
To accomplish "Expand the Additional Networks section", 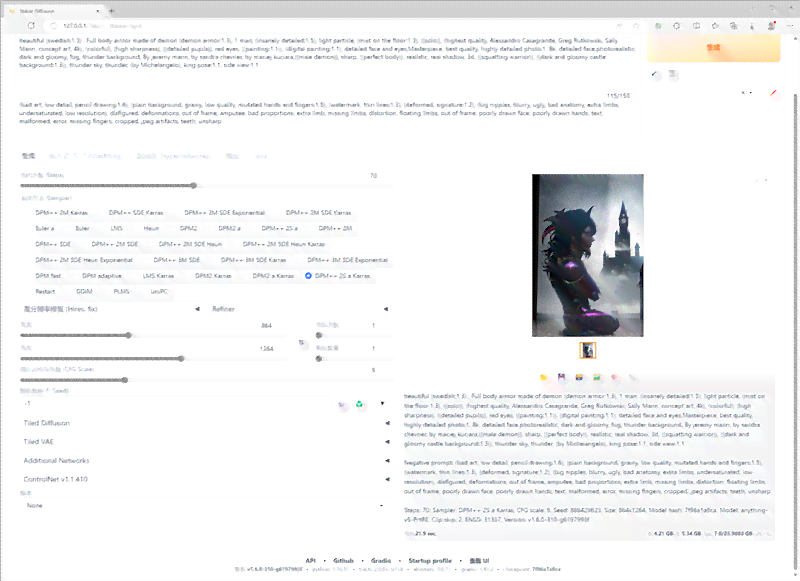I will click(x=206, y=461).
